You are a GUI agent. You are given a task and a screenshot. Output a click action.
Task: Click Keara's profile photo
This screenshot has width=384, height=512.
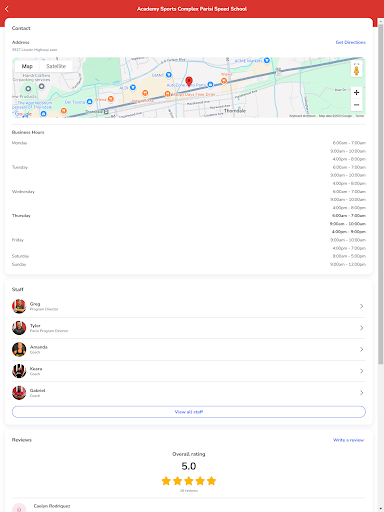(19, 371)
